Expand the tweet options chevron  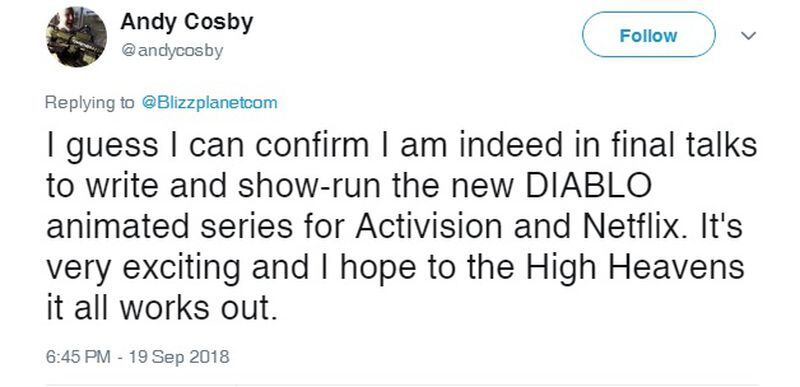tap(747, 36)
